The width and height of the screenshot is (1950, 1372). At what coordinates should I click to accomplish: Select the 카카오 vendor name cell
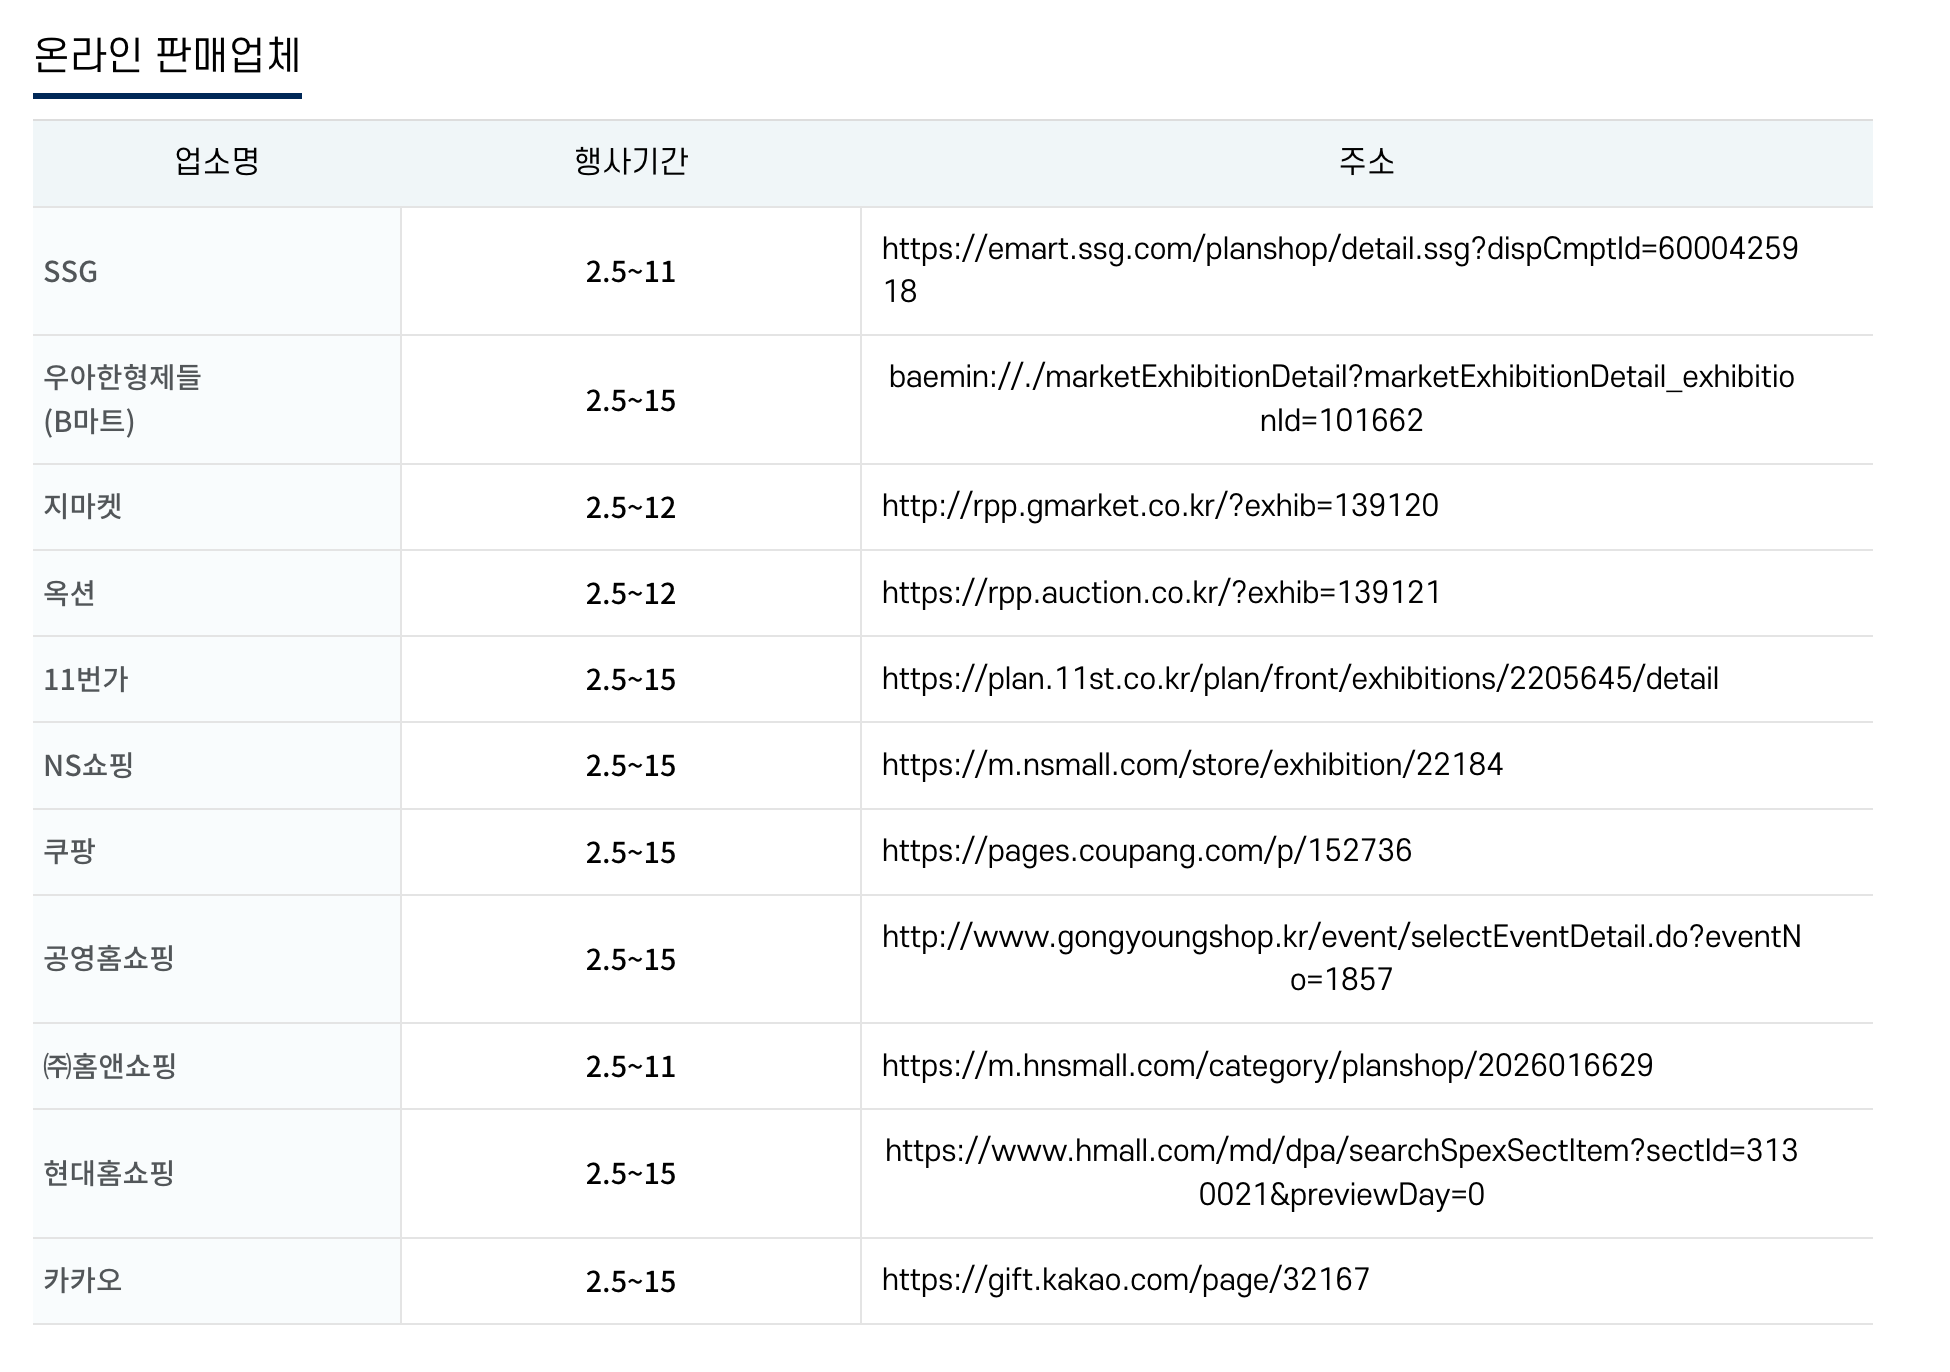tap(82, 1281)
